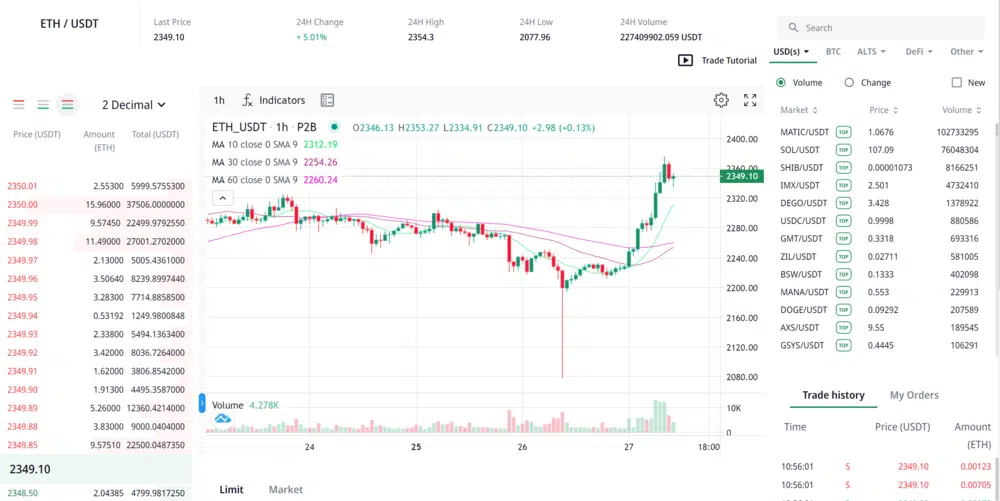Switch to the My Orders tab
The image size is (1000, 501).
tap(914, 395)
